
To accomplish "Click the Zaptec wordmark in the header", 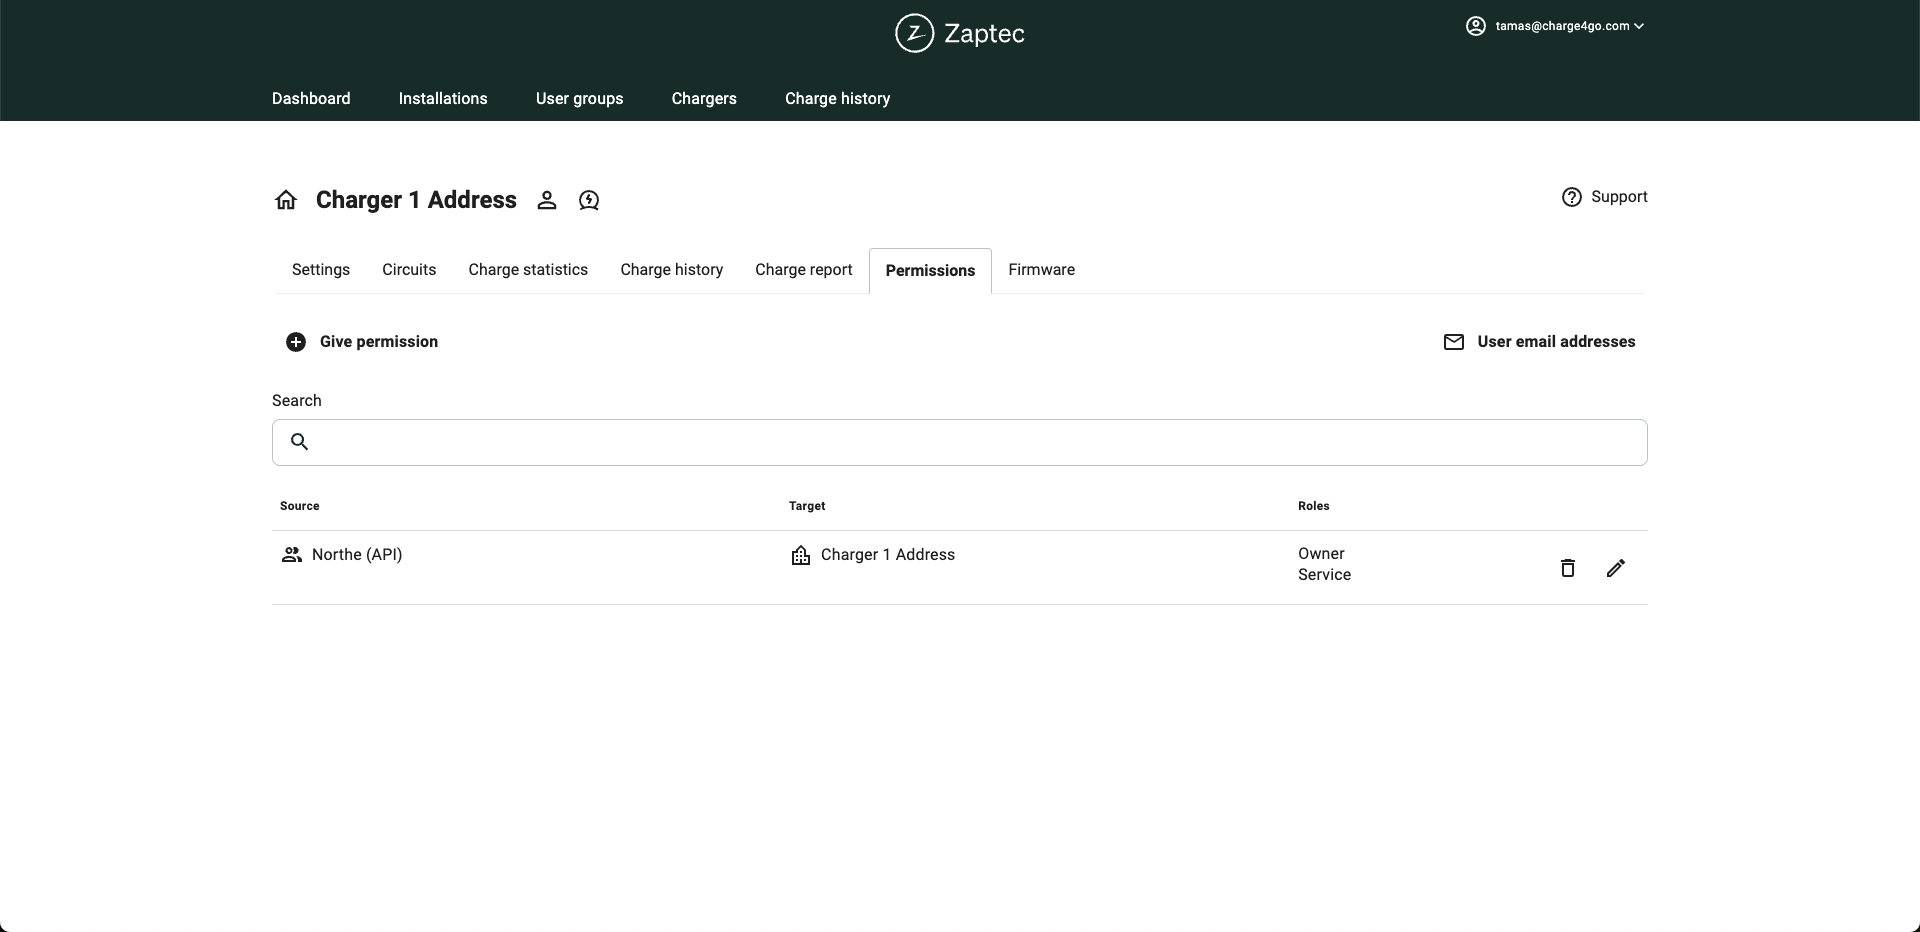I will [984, 34].
